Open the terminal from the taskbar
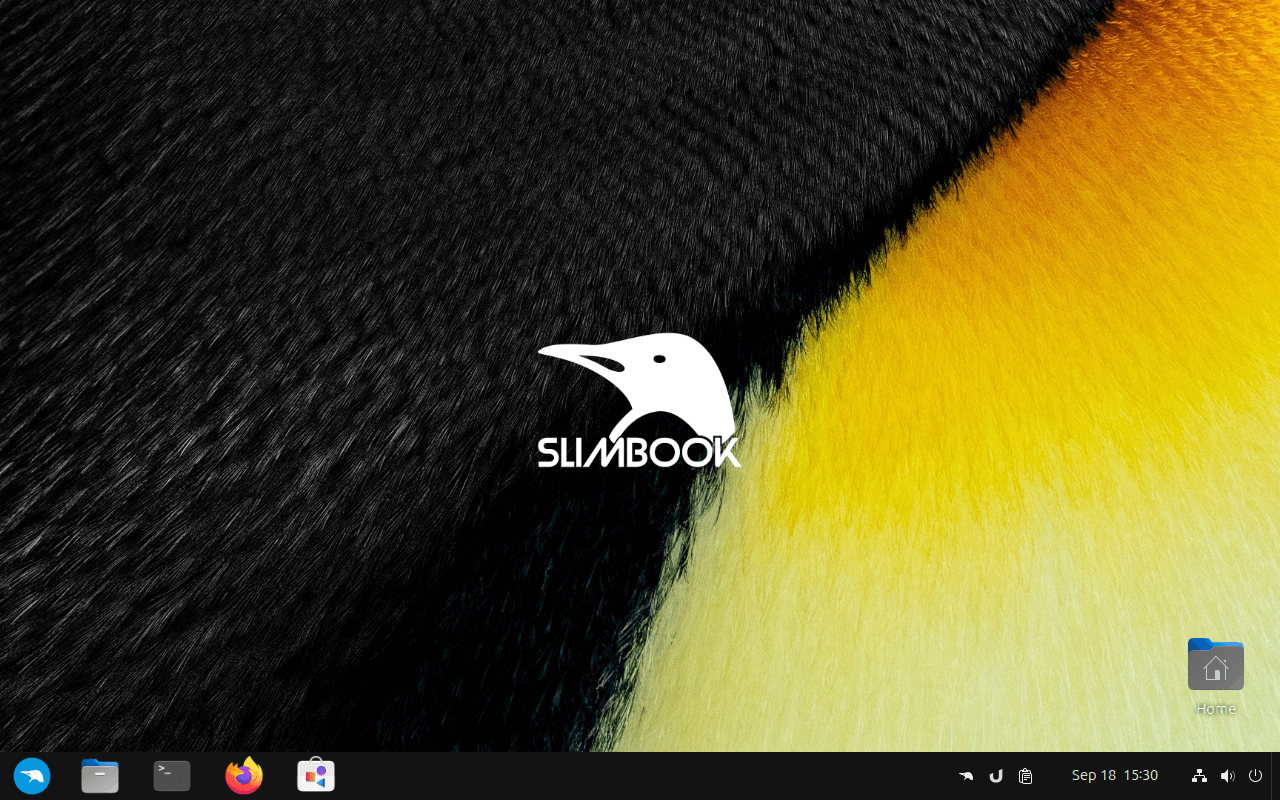1280x800 pixels. coord(172,776)
